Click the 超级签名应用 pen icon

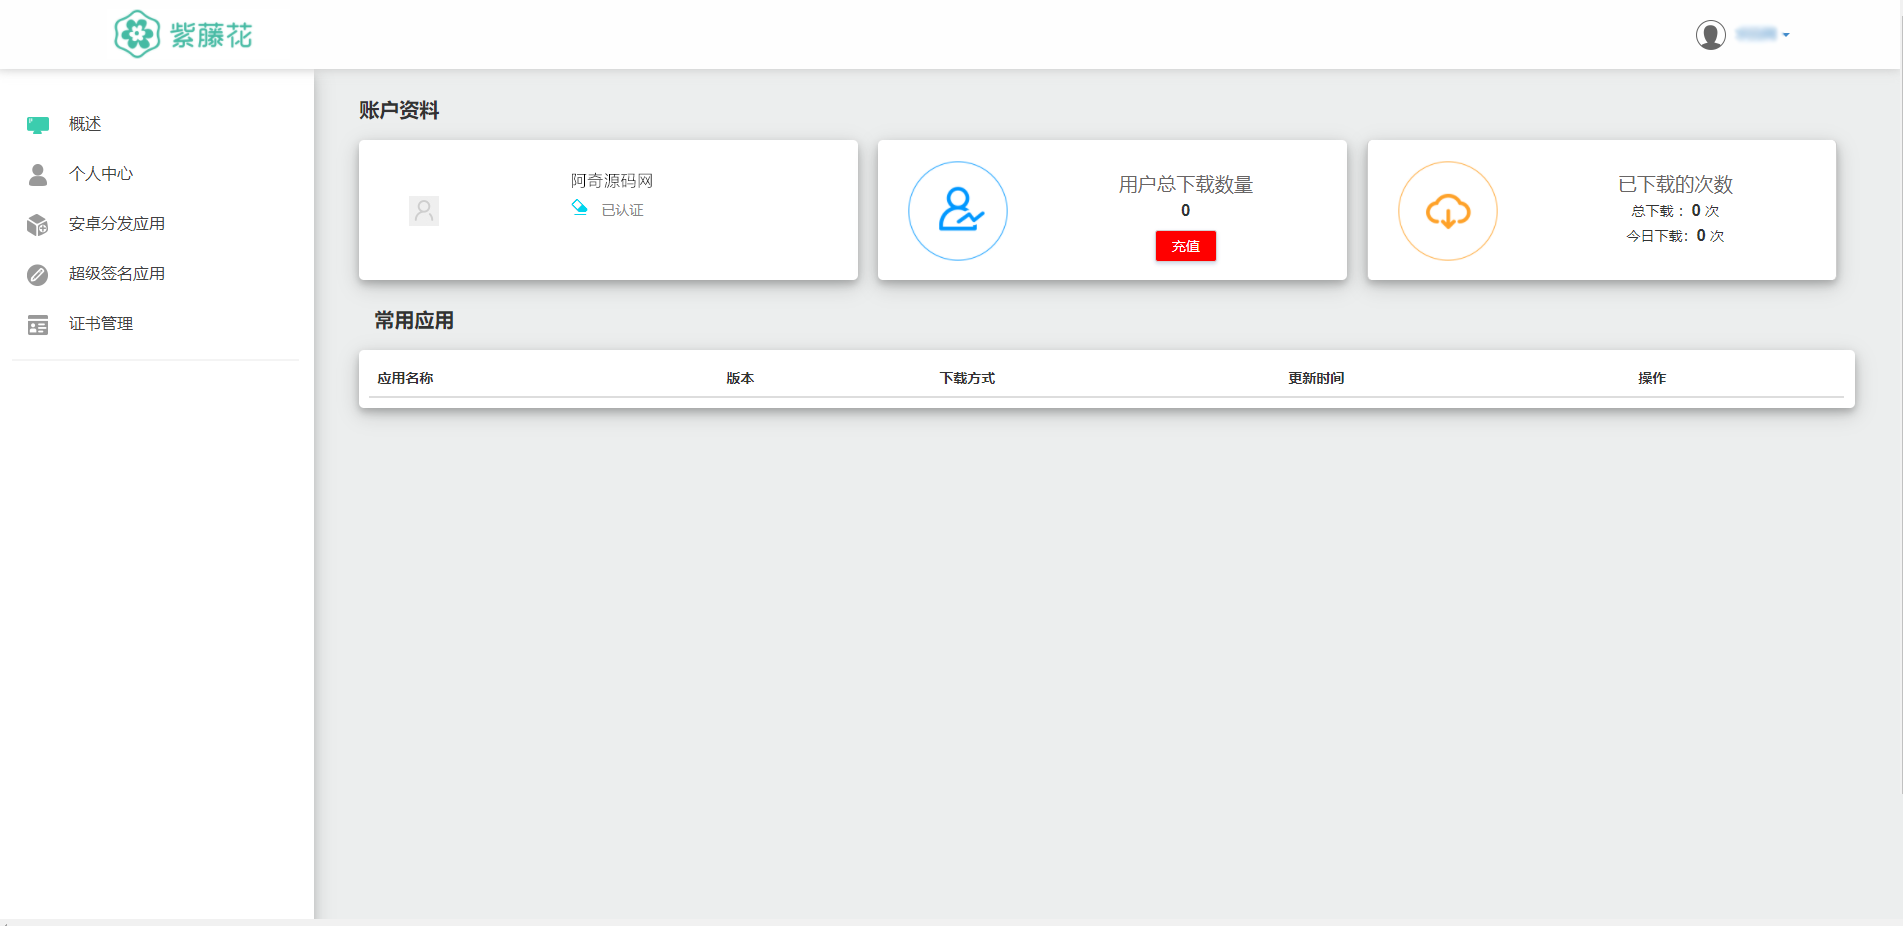point(38,275)
